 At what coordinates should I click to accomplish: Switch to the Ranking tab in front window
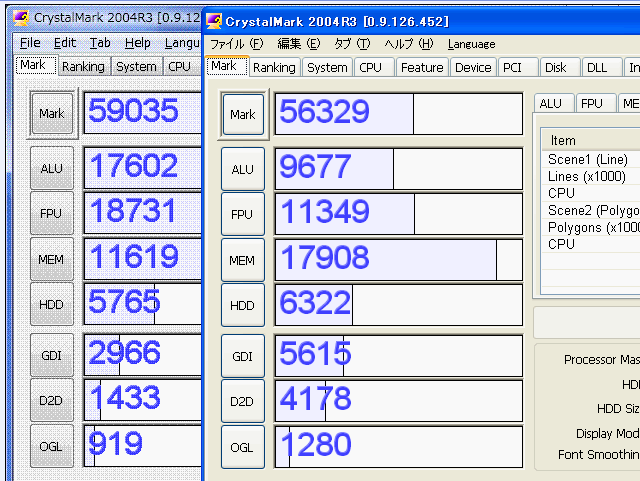coord(273,67)
